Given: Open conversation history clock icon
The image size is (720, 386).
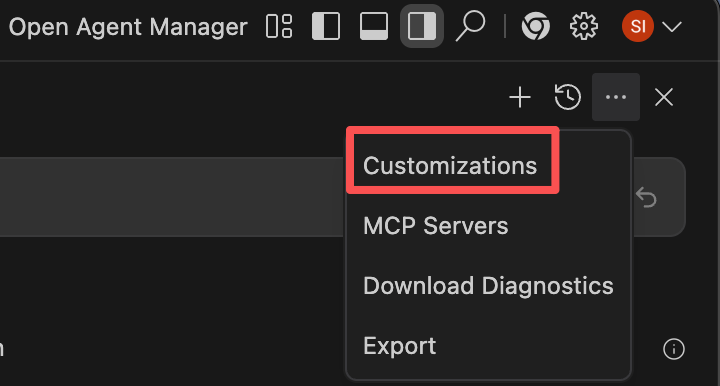Looking at the screenshot, I should (x=568, y=97).
